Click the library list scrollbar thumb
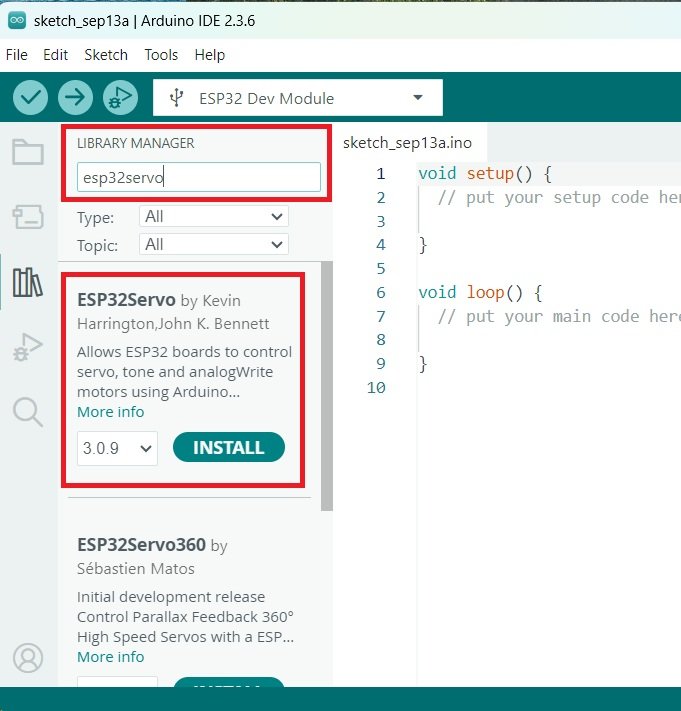The width and height of the screenshot is (681, 711). [327, 386]
